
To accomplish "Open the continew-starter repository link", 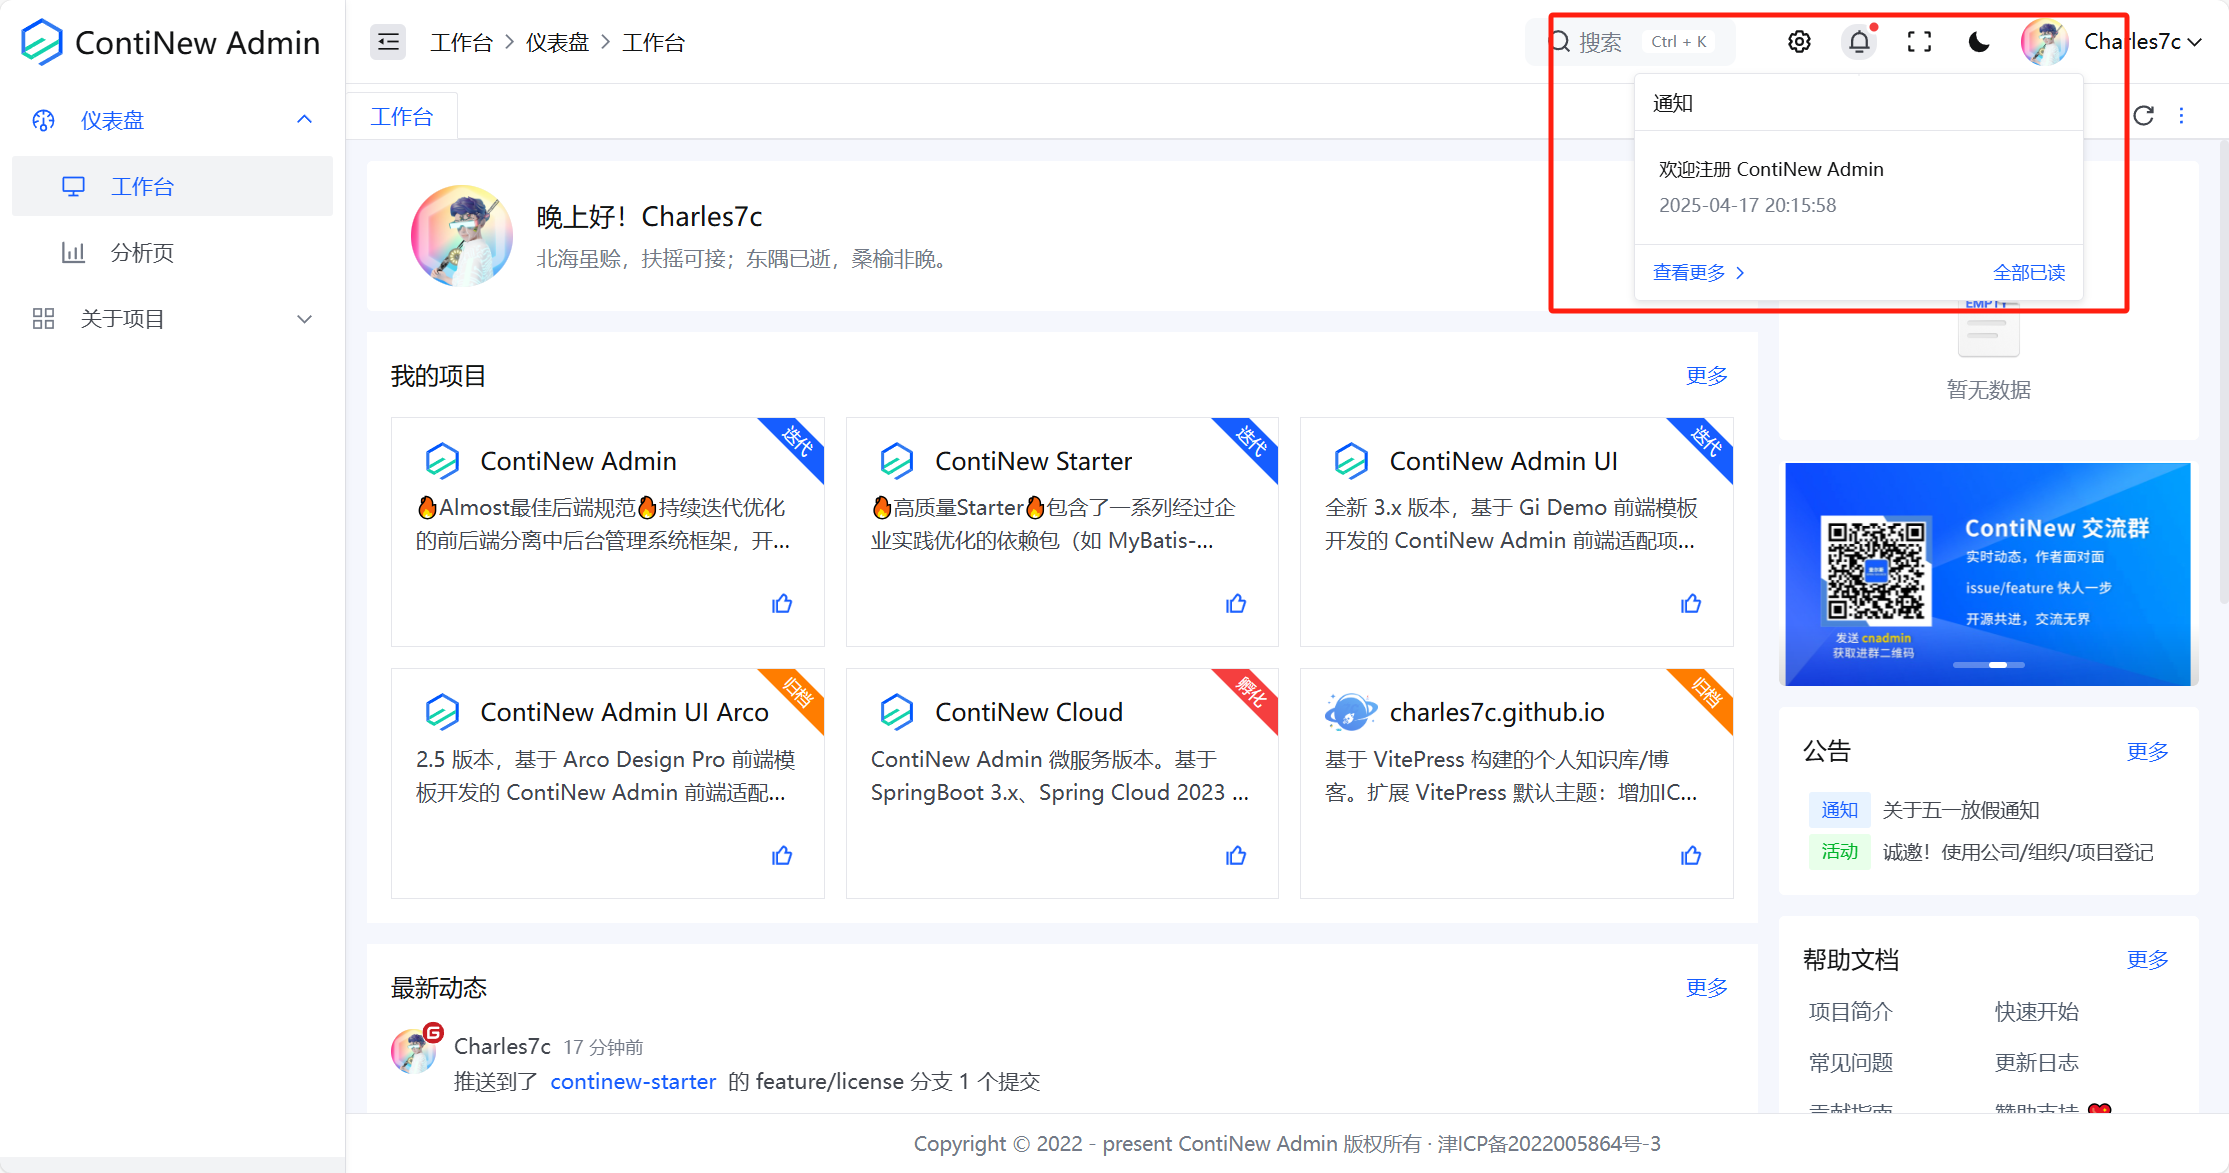I will [633, 1081].
